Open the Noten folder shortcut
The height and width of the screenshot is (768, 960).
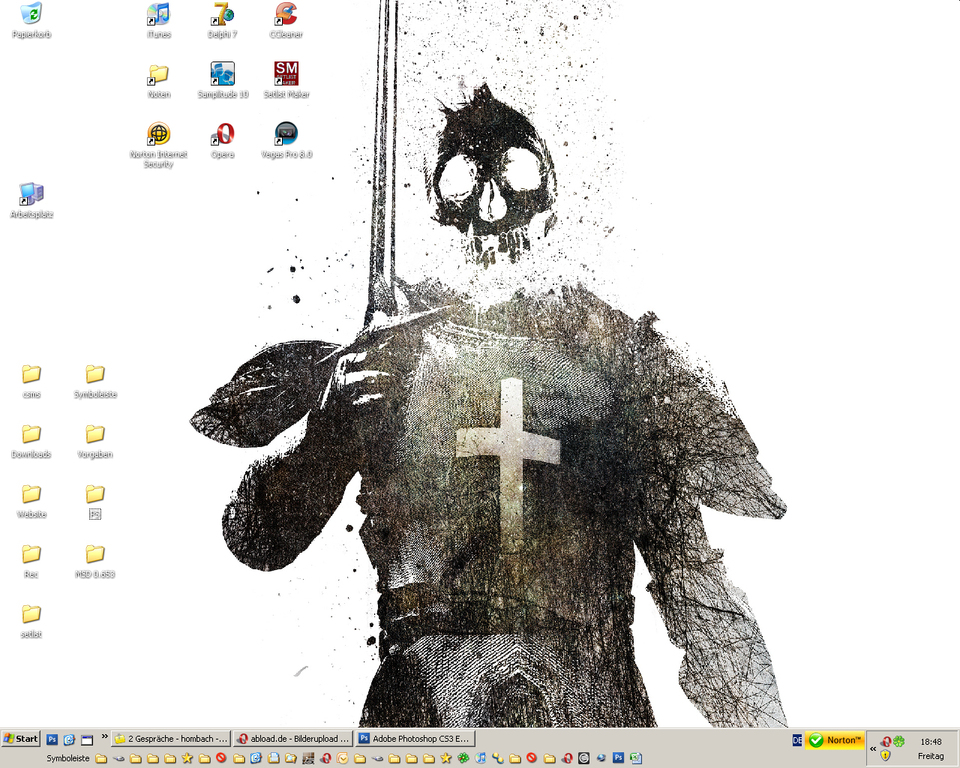159,80
